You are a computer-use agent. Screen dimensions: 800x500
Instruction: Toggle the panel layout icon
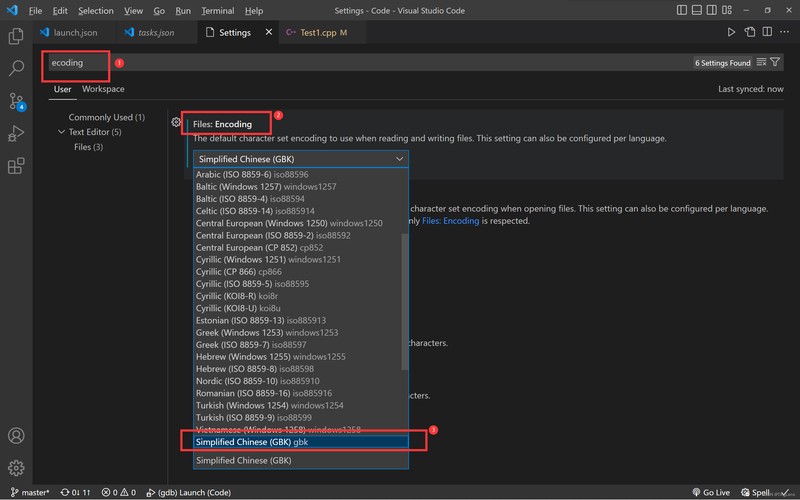point(696,10)
